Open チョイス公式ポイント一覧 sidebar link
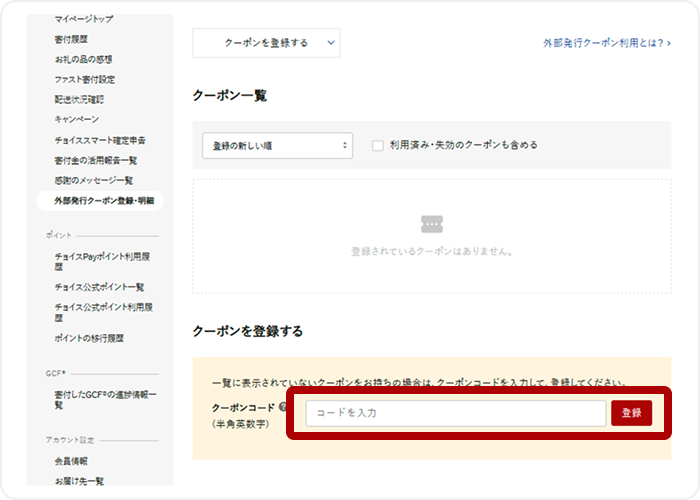 (100, 287)
